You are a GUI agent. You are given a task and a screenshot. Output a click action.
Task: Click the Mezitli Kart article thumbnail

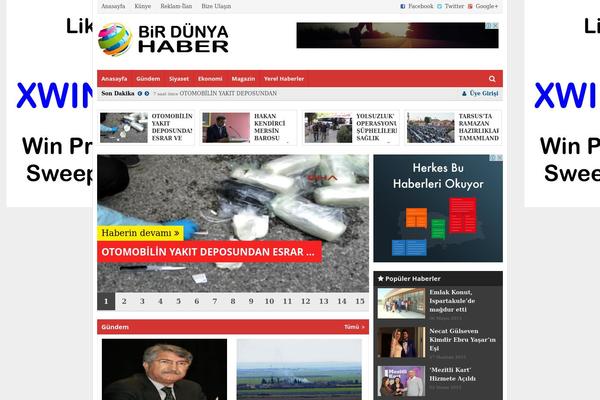(x=401, y=381)
